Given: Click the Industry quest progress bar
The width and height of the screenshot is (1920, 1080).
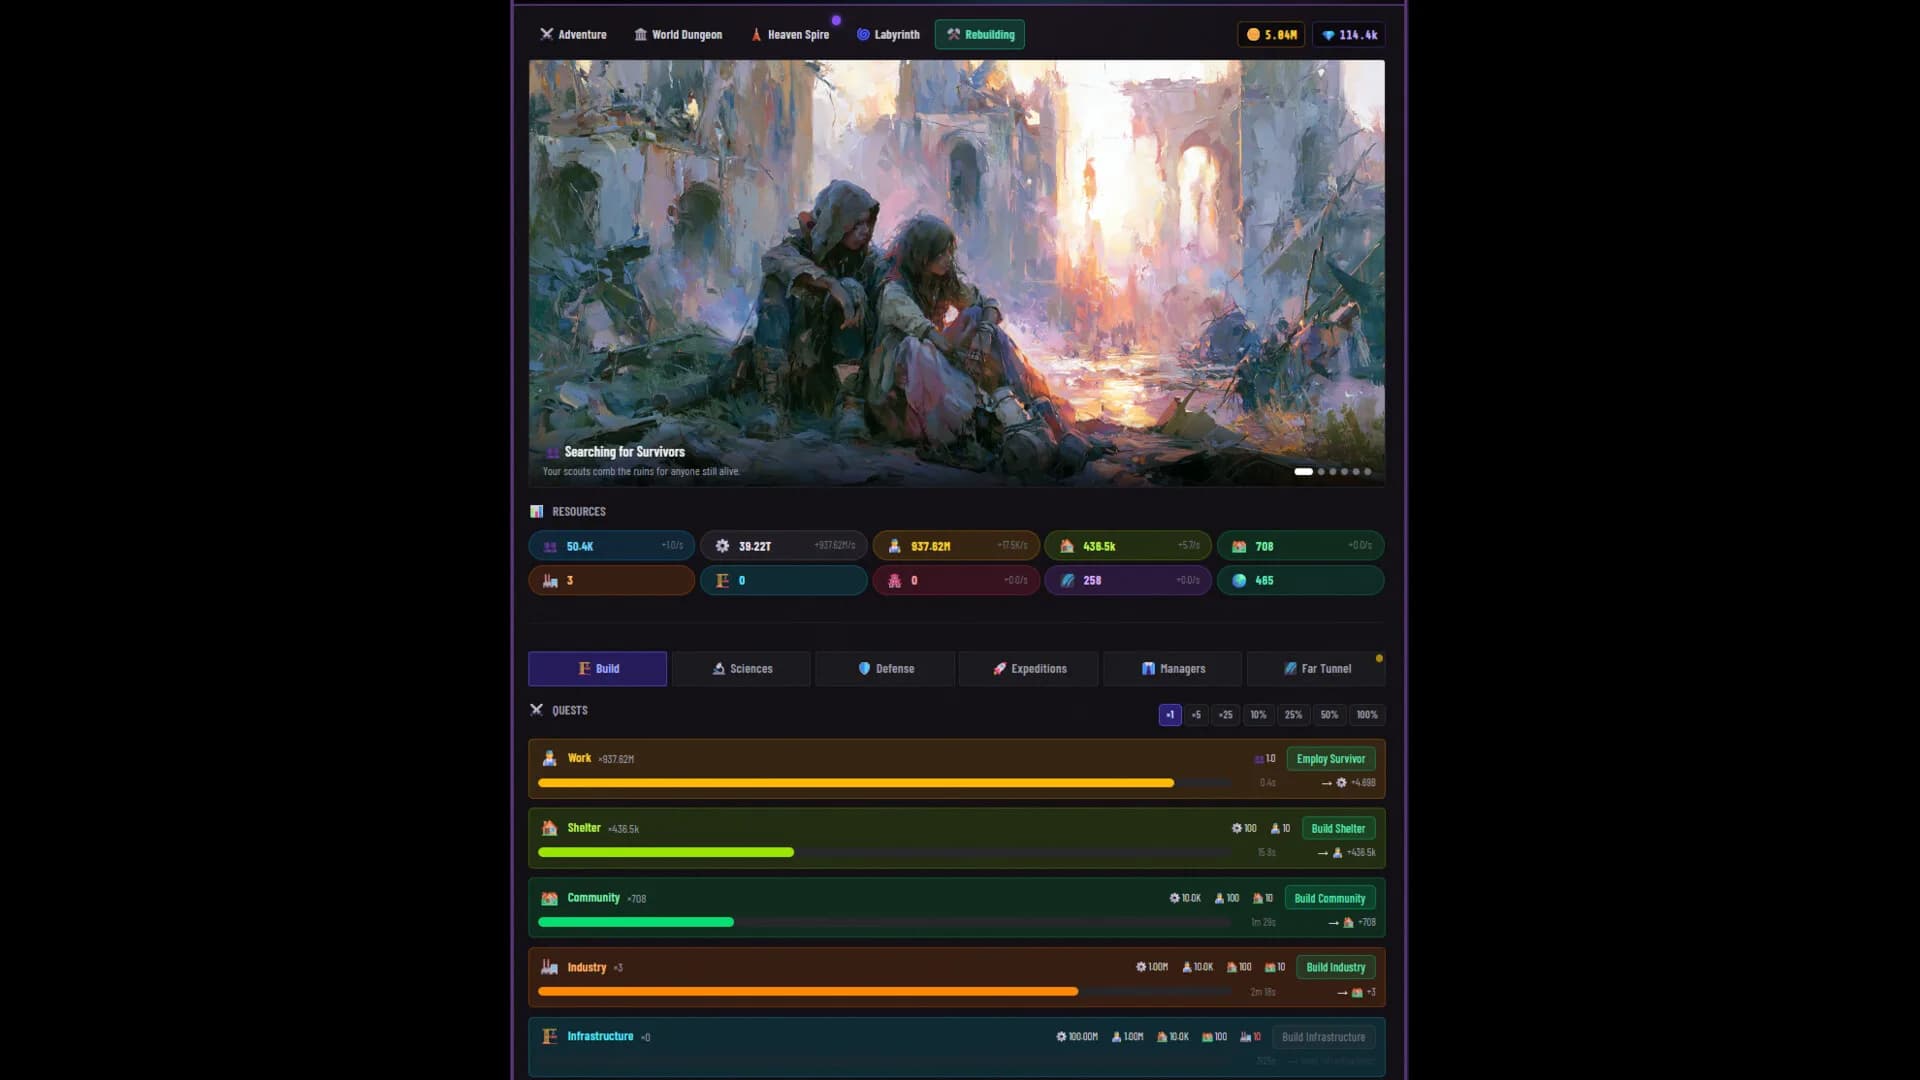Looking at the screenshot, I should [885, 991].
